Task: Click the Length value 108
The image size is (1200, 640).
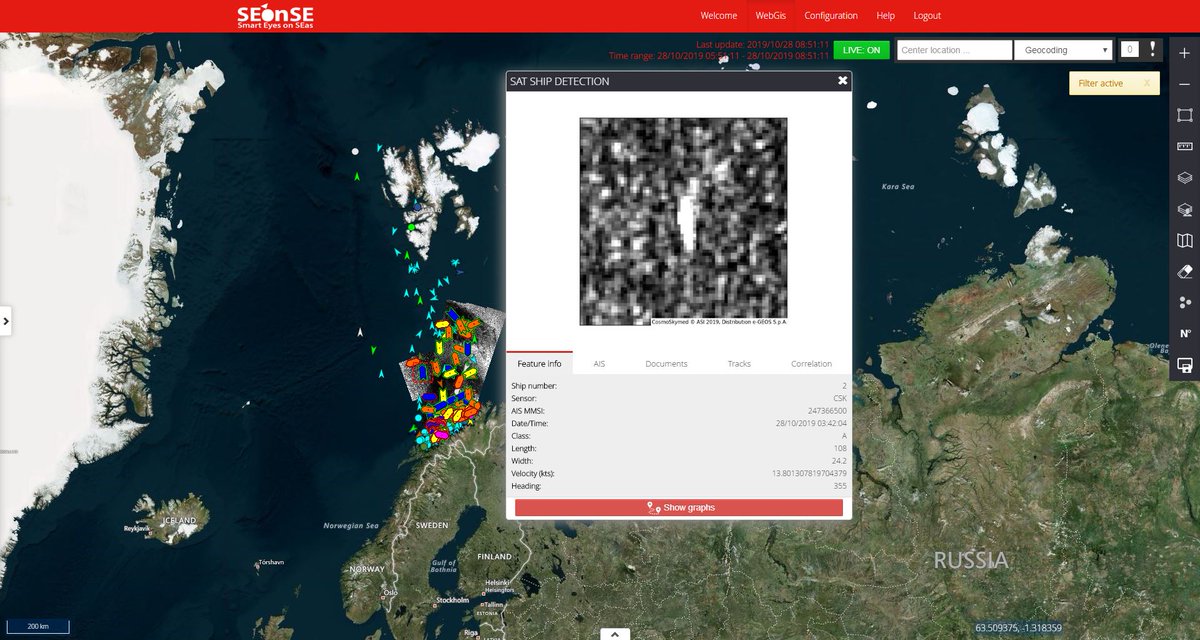Action: point(840,448)
